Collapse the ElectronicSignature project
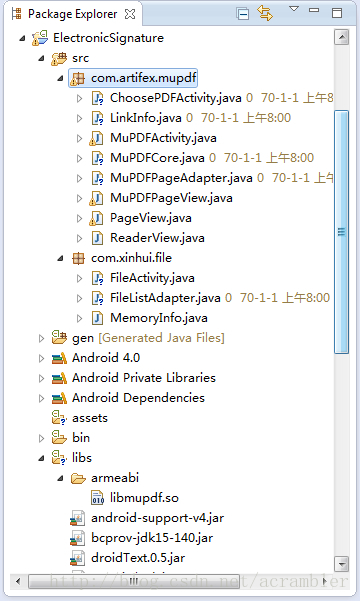 tap(23, 38)
